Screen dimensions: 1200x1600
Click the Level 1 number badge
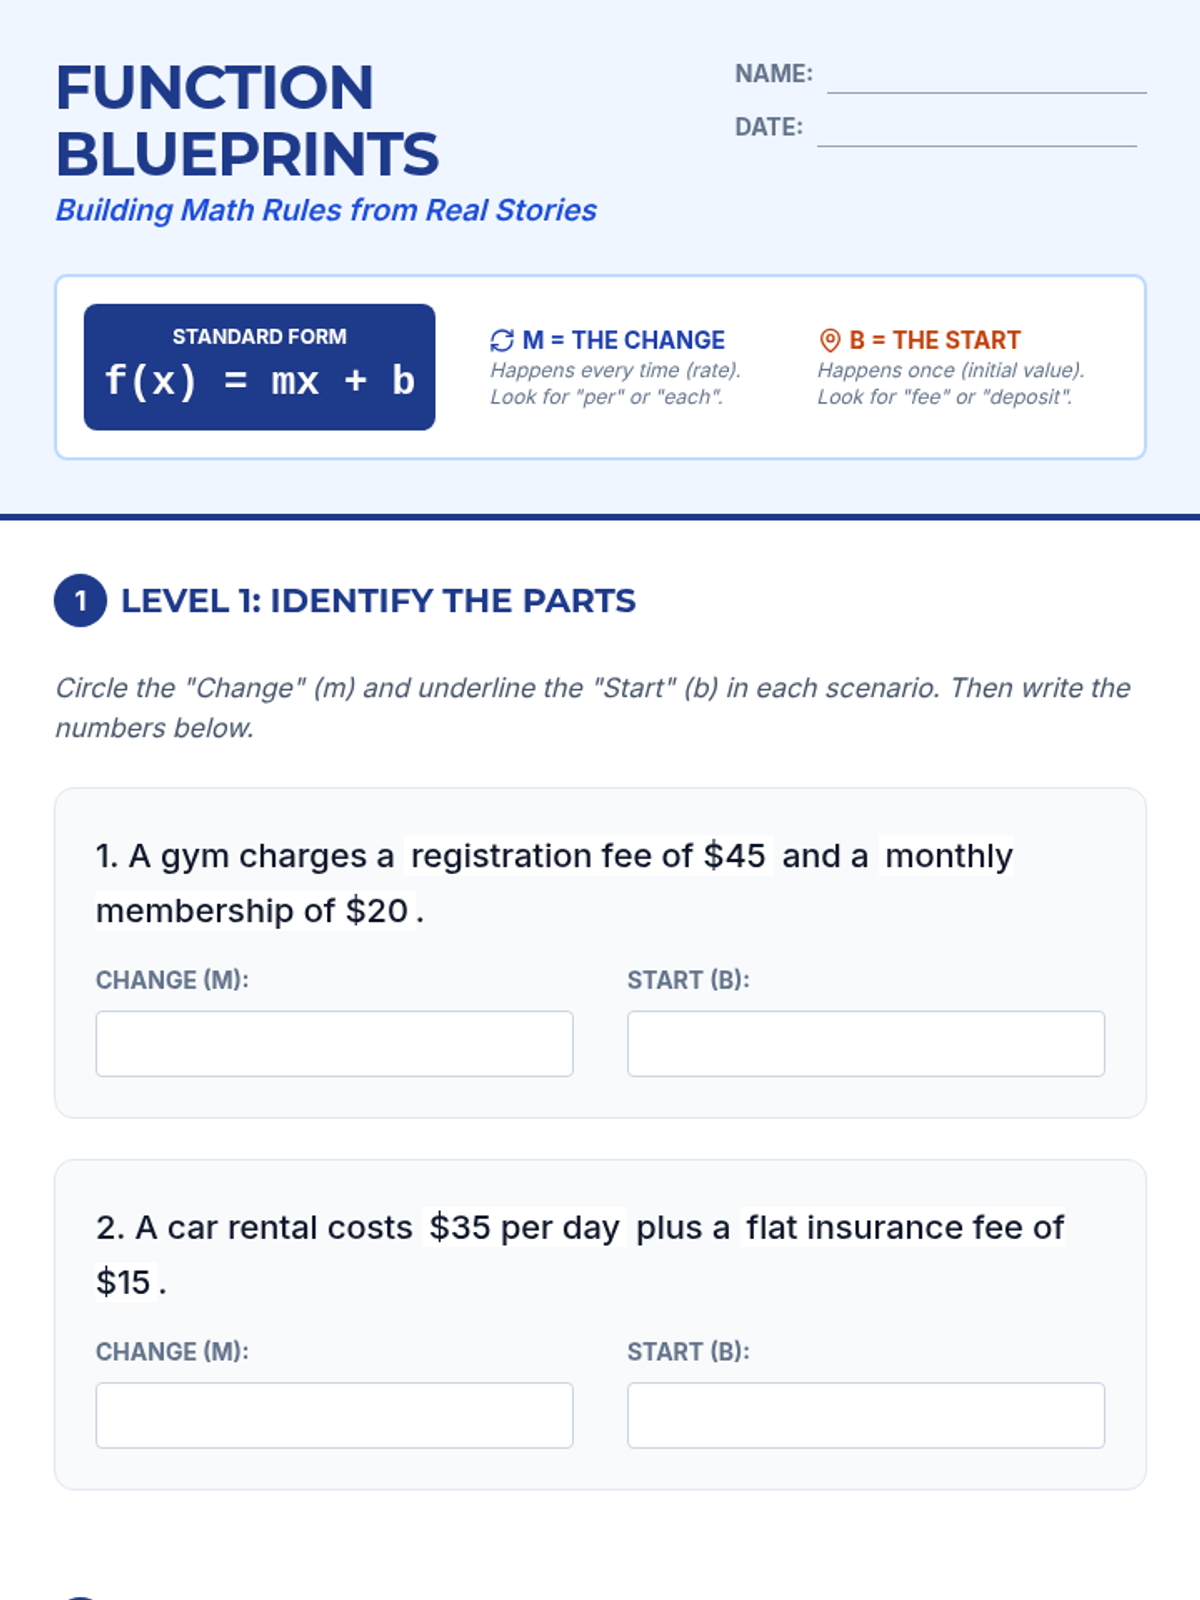[80, 601]
